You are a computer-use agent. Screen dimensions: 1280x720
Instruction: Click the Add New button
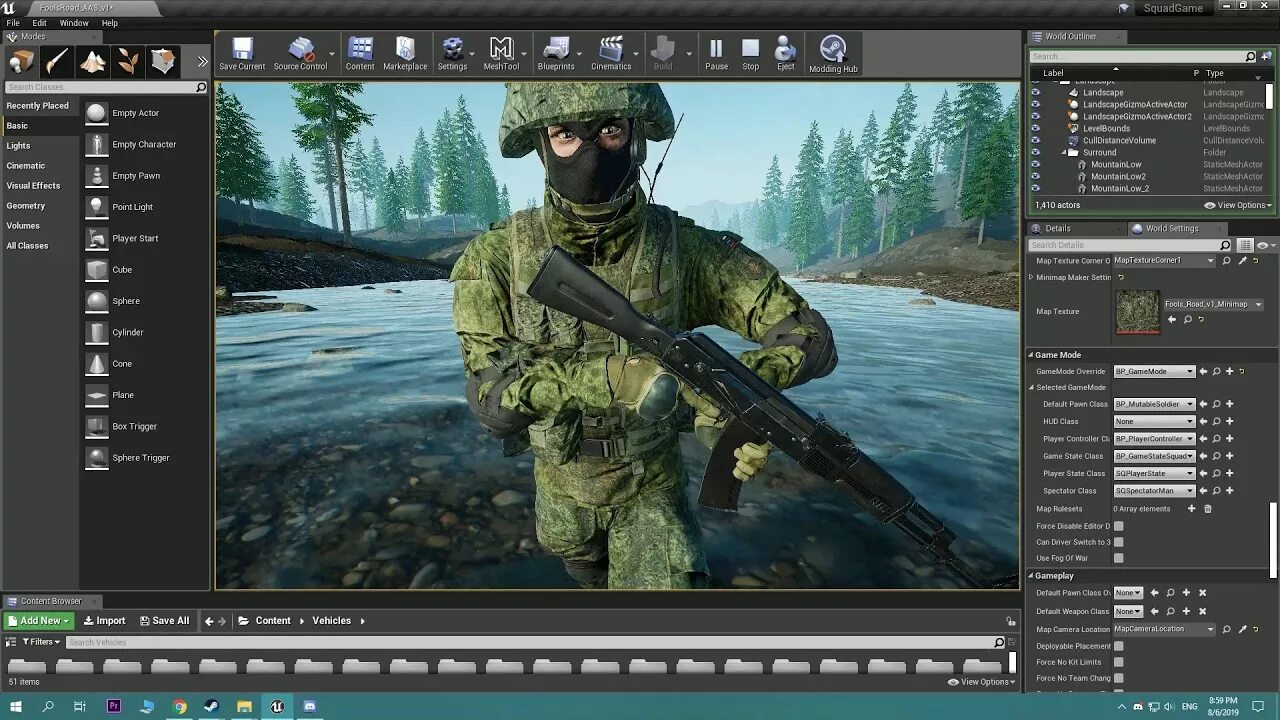click(39, 621)
